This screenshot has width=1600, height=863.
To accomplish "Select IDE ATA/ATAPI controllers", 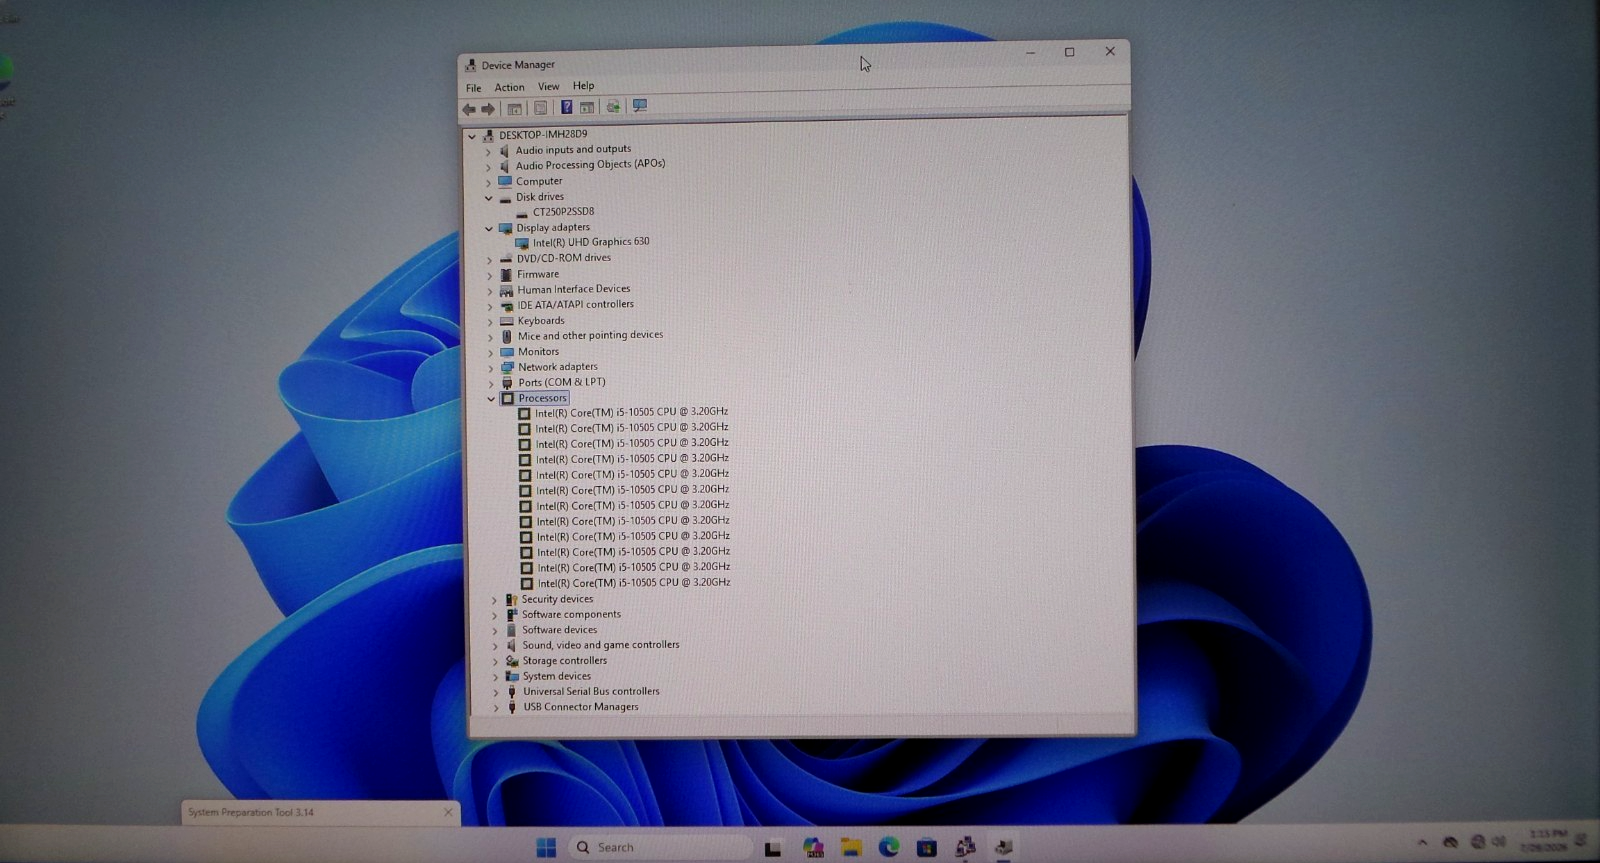I will [x=575, y=305].
